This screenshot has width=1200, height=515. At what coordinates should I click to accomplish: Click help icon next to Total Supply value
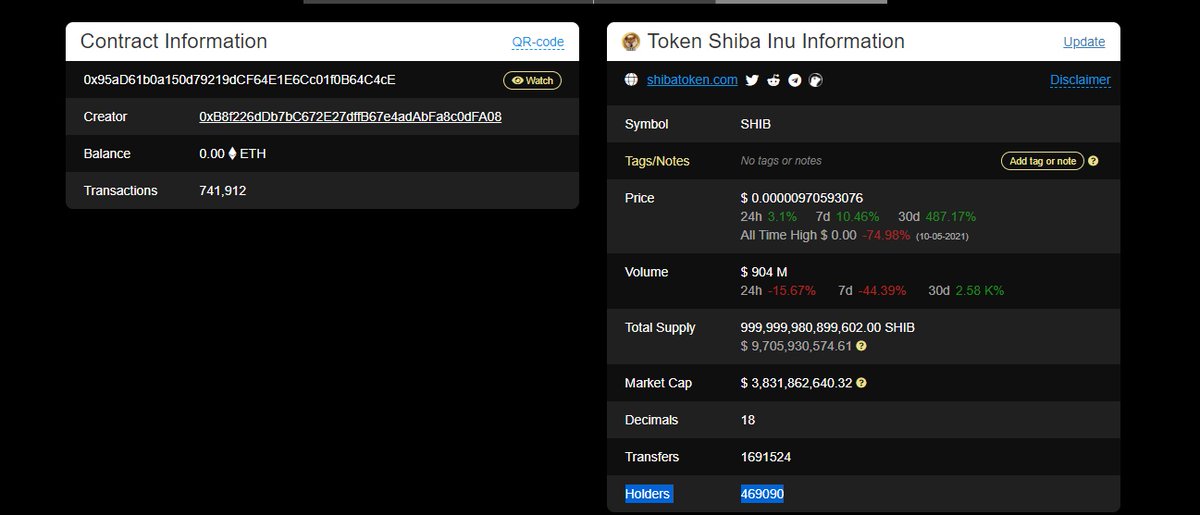861,346
